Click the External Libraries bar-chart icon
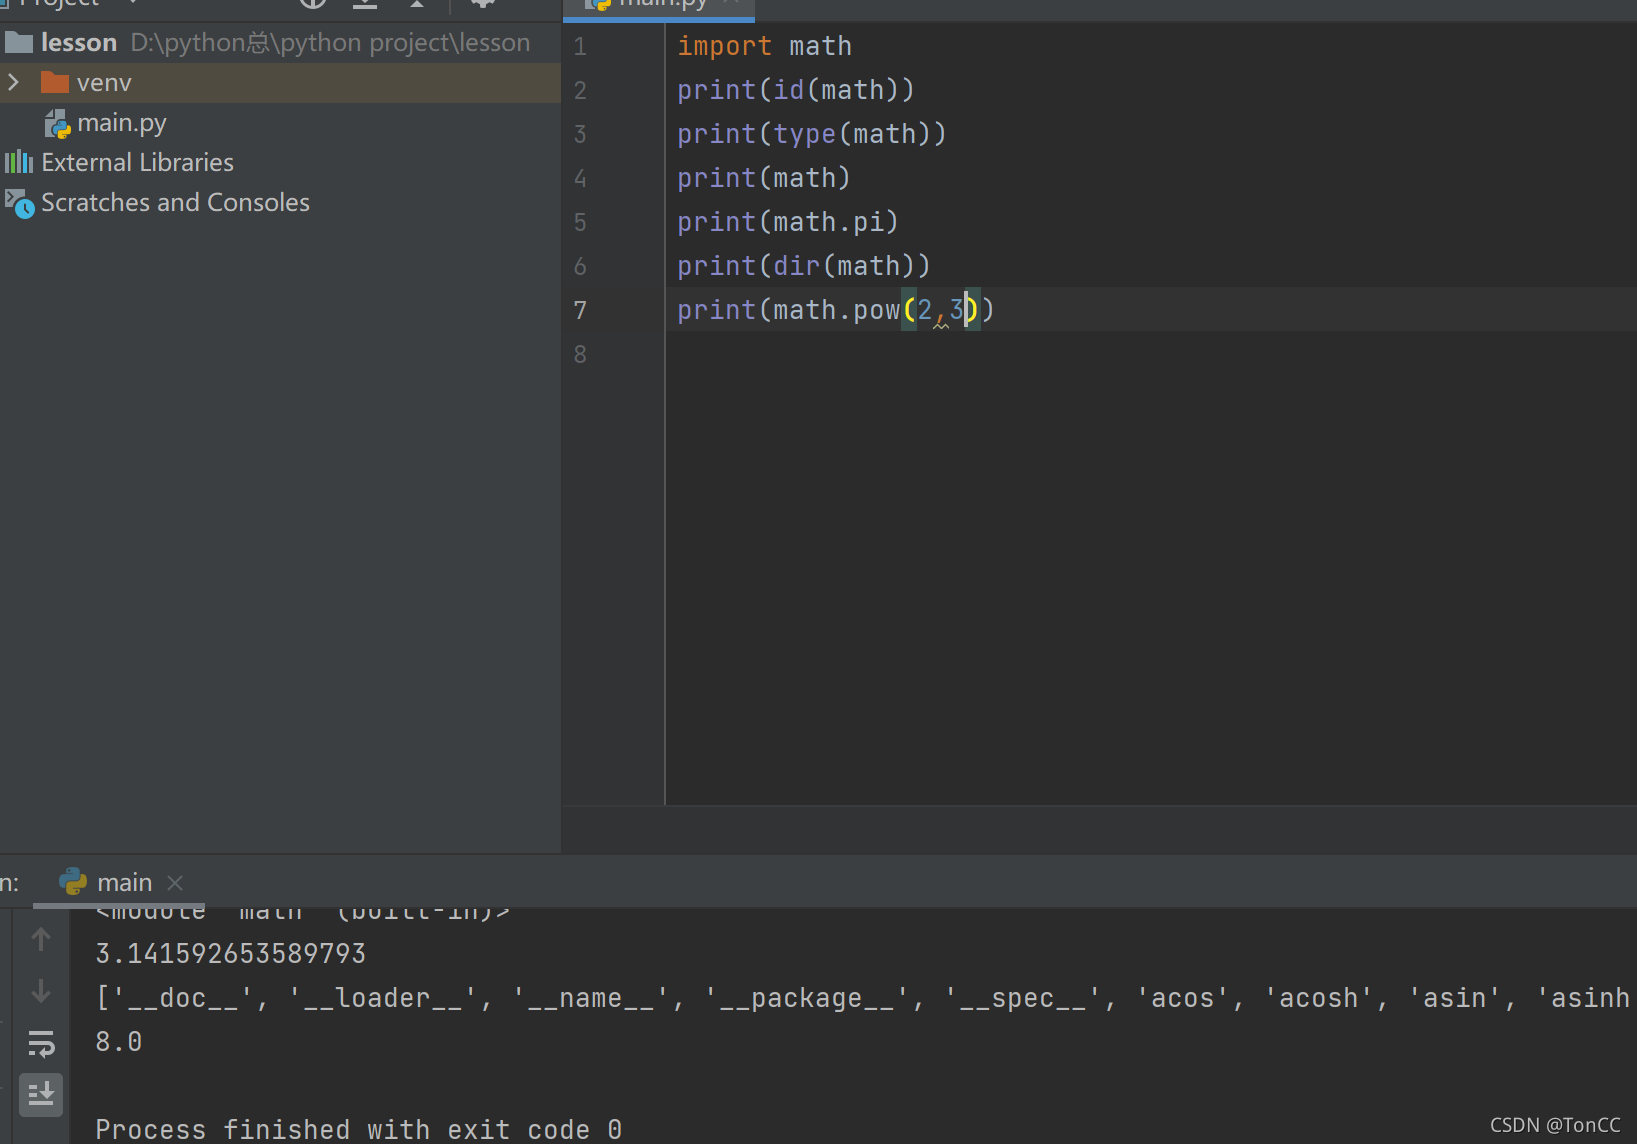 [19, 162]
